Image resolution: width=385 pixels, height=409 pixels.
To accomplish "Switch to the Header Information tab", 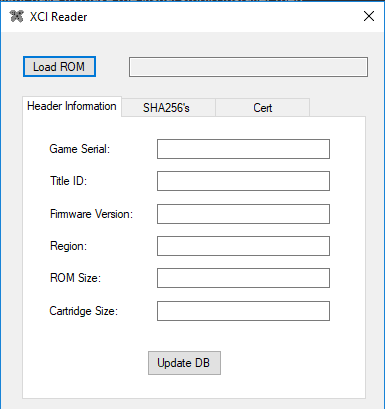I will [72, 106].
